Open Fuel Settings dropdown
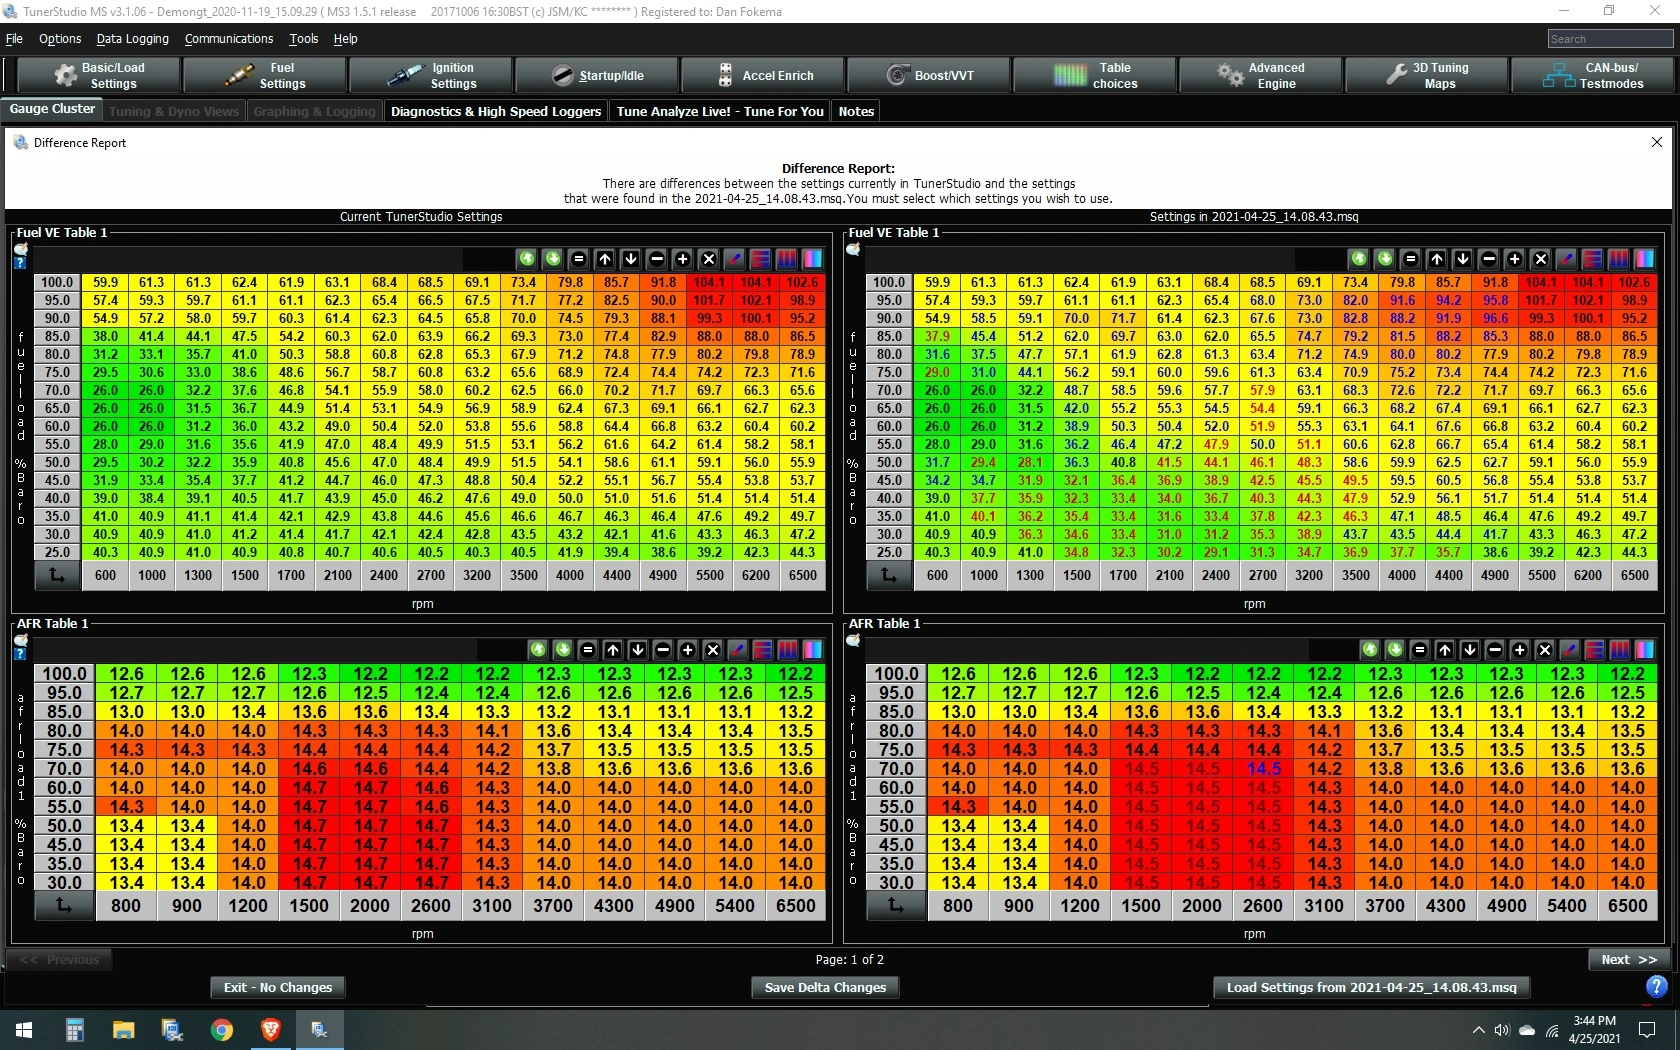 coord(265,76)
